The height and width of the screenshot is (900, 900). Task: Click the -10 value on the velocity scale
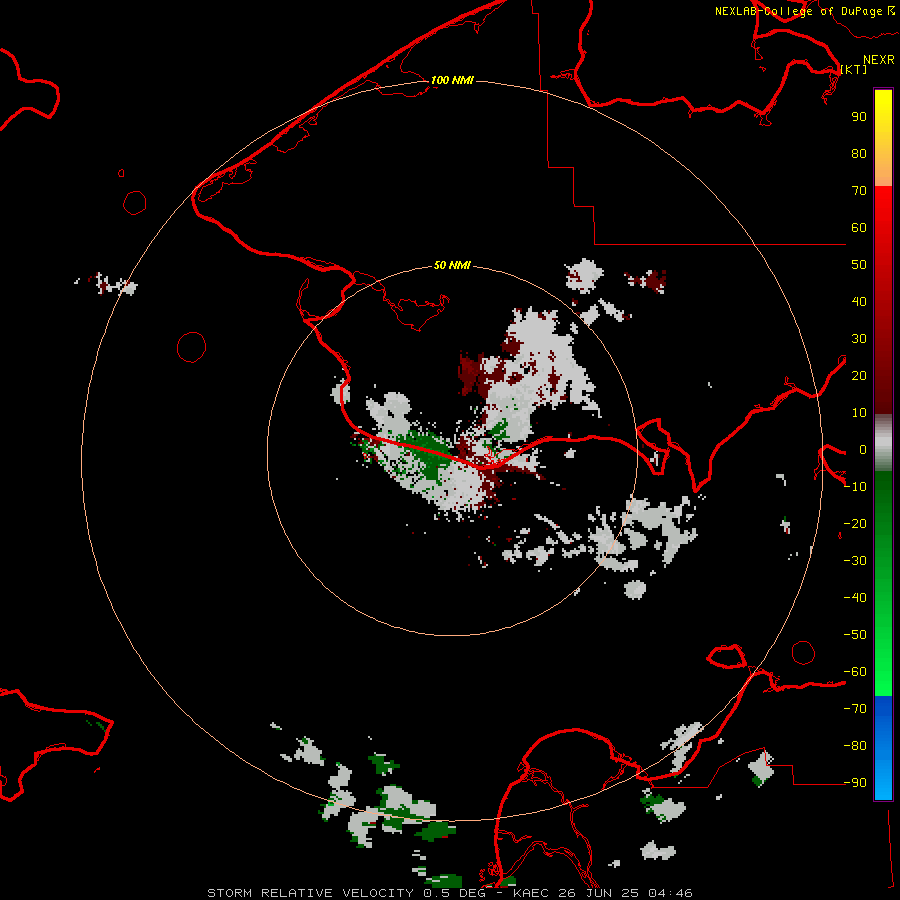pyautogui.click(x=855, y=487)
